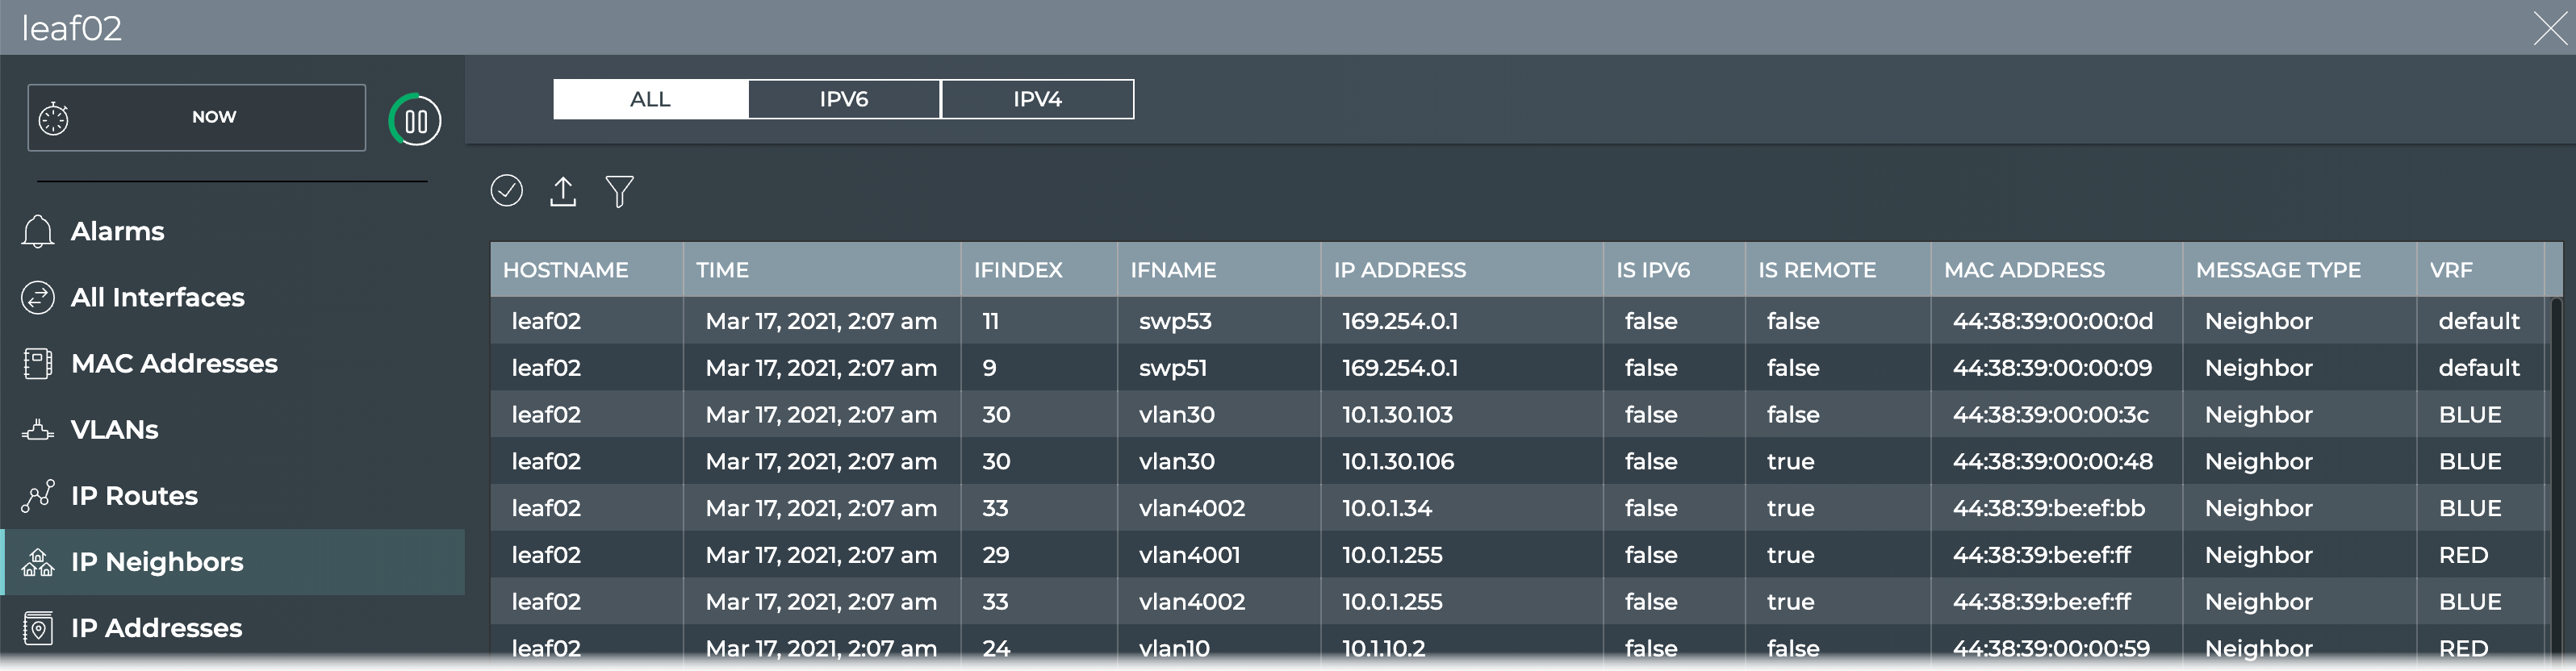The width and height of the screenshot is (2576, 671).
Task: Click the export upload icon
Action: (x=563, y=191)
